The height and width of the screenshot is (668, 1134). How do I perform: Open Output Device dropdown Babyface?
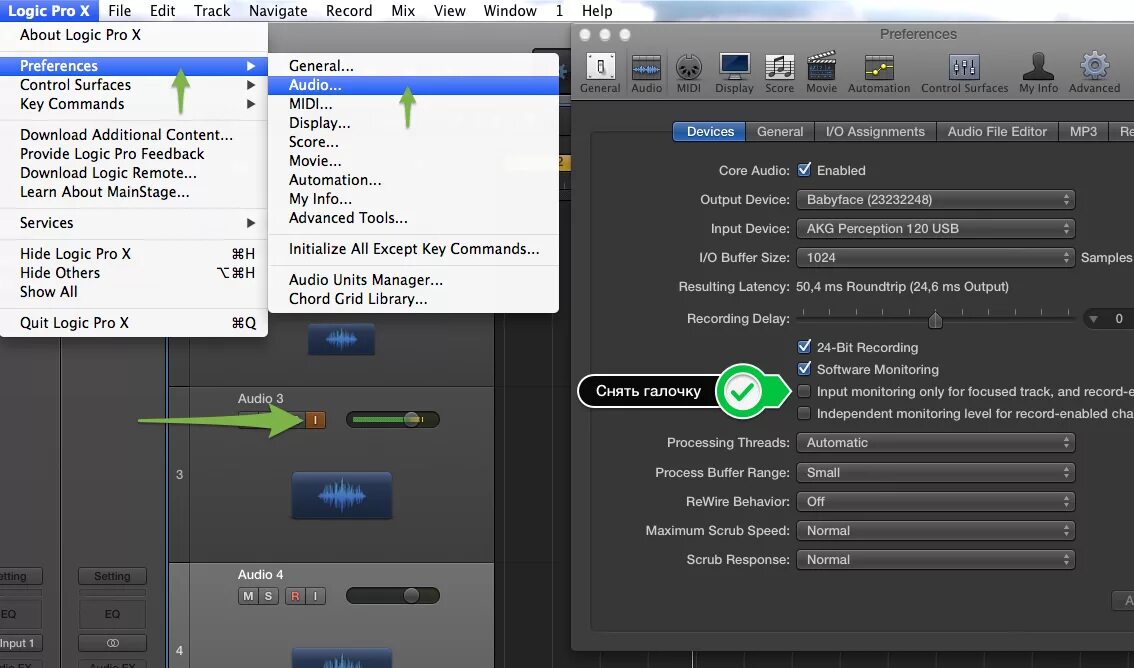click(936, 200)
